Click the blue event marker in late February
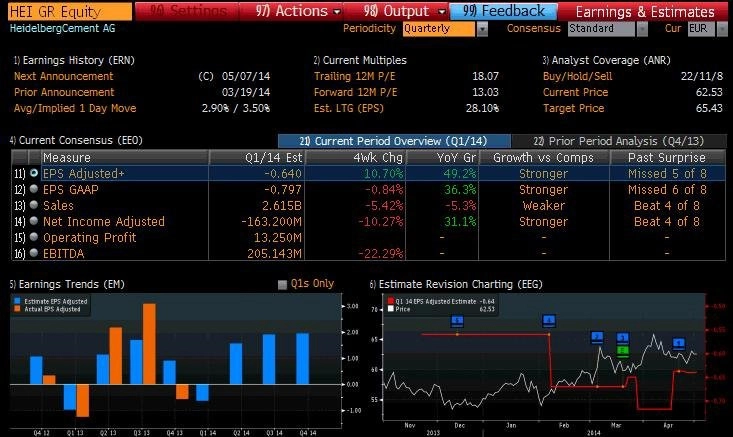Screen dimensions: 733x437 tap(597, 337)
